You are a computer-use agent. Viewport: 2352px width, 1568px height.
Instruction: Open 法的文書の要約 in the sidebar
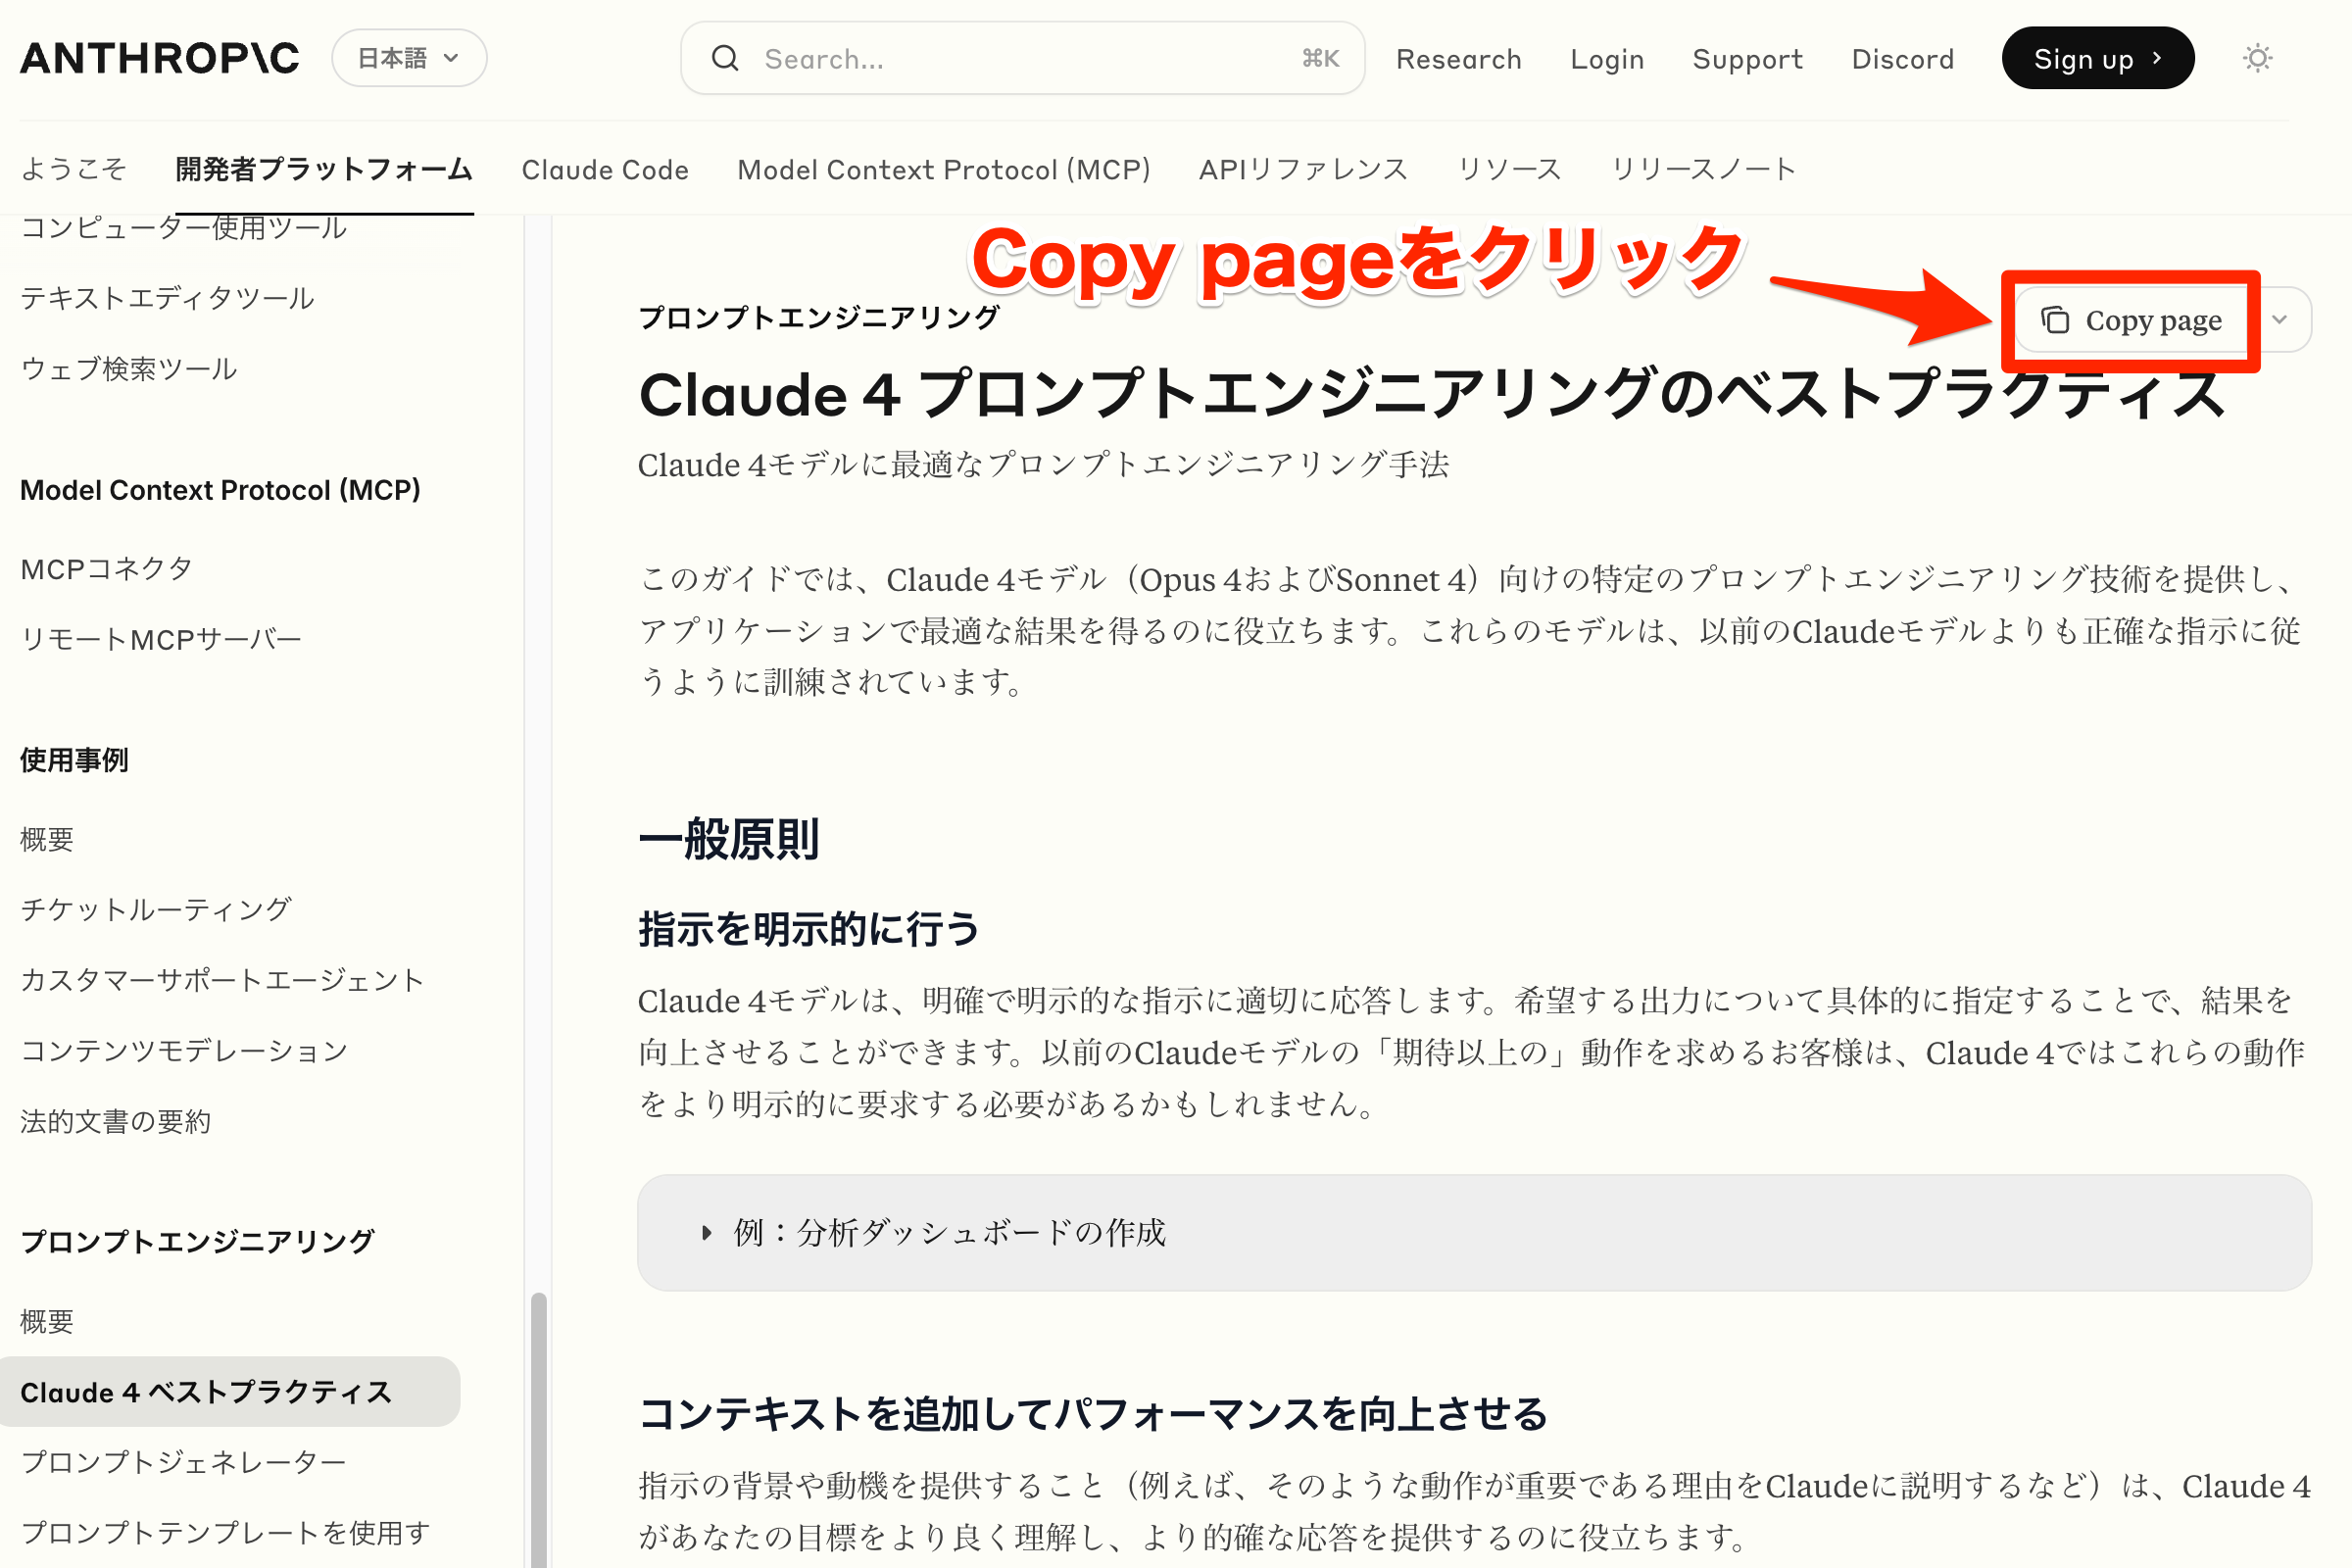(x=116, y=1121)
